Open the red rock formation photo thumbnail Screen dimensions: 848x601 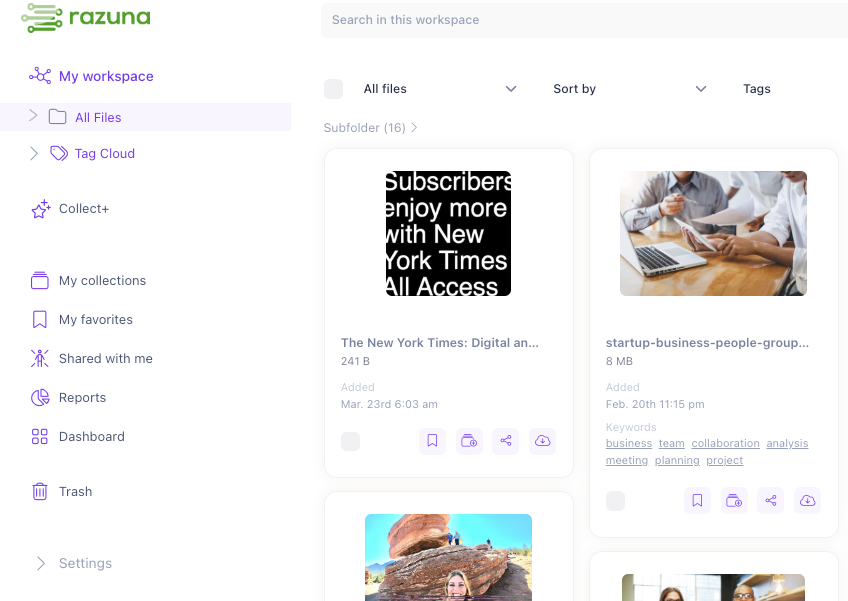tap(448, 557)
